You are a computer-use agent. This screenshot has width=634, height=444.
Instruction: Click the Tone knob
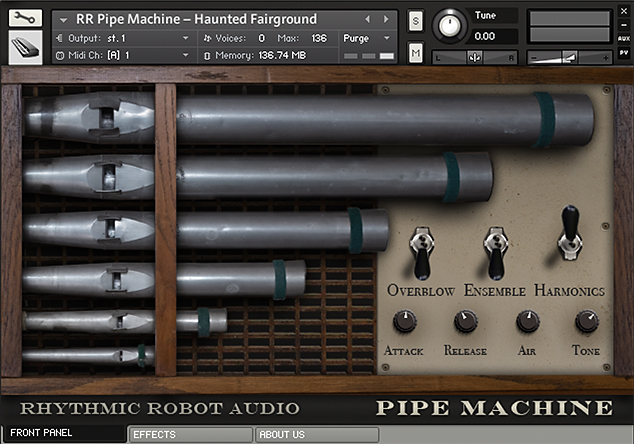tap(587, 321)
